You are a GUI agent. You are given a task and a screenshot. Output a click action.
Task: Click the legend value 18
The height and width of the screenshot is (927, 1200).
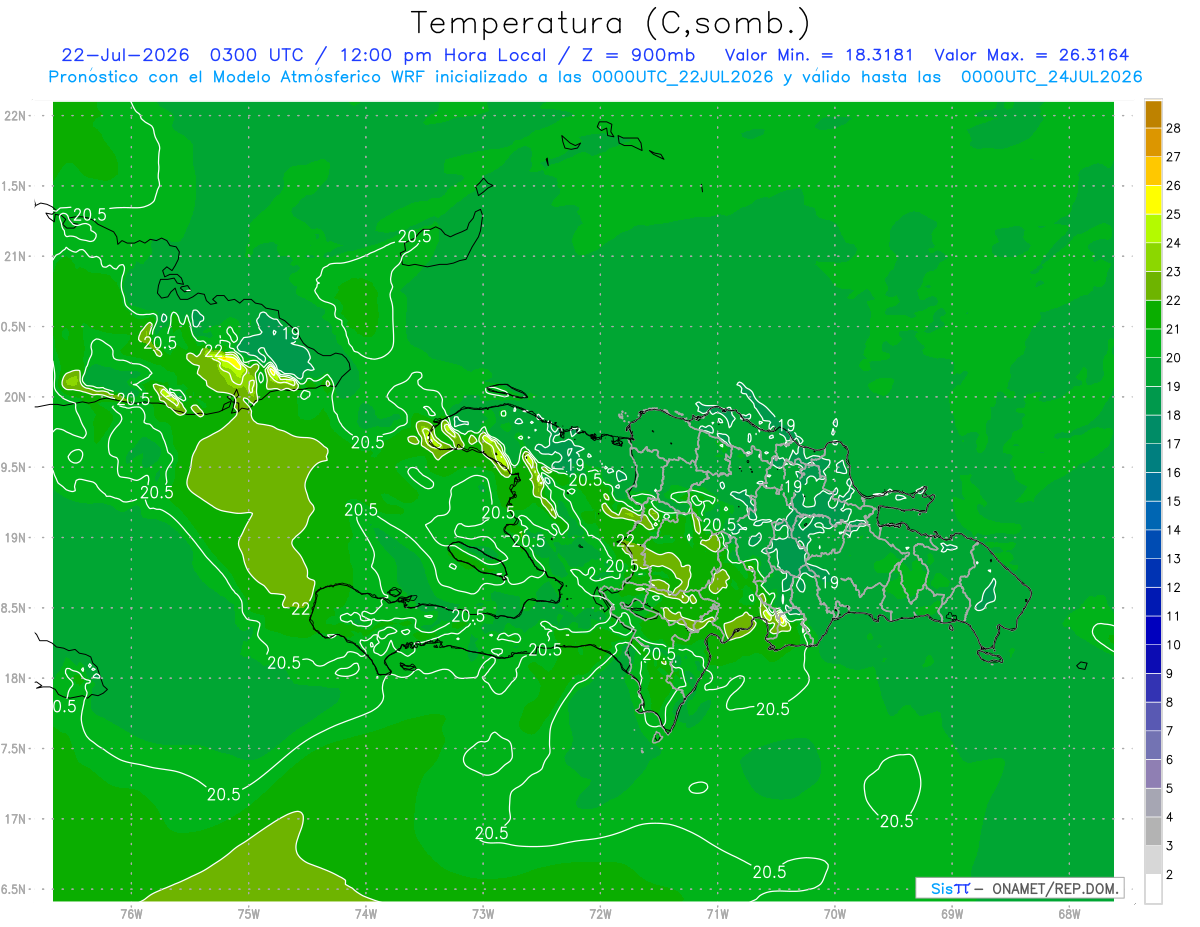coord(1174,415)
